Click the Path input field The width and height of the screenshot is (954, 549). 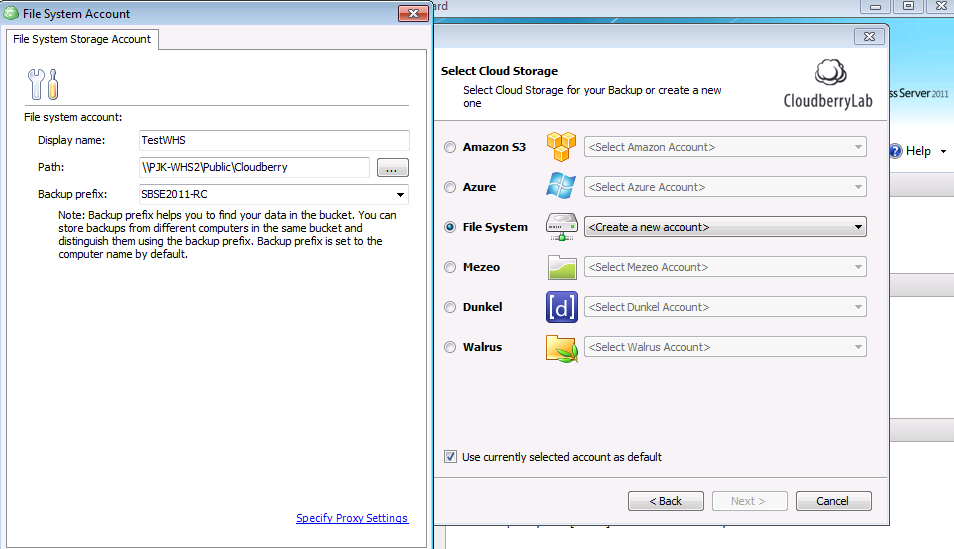[254, 167]
